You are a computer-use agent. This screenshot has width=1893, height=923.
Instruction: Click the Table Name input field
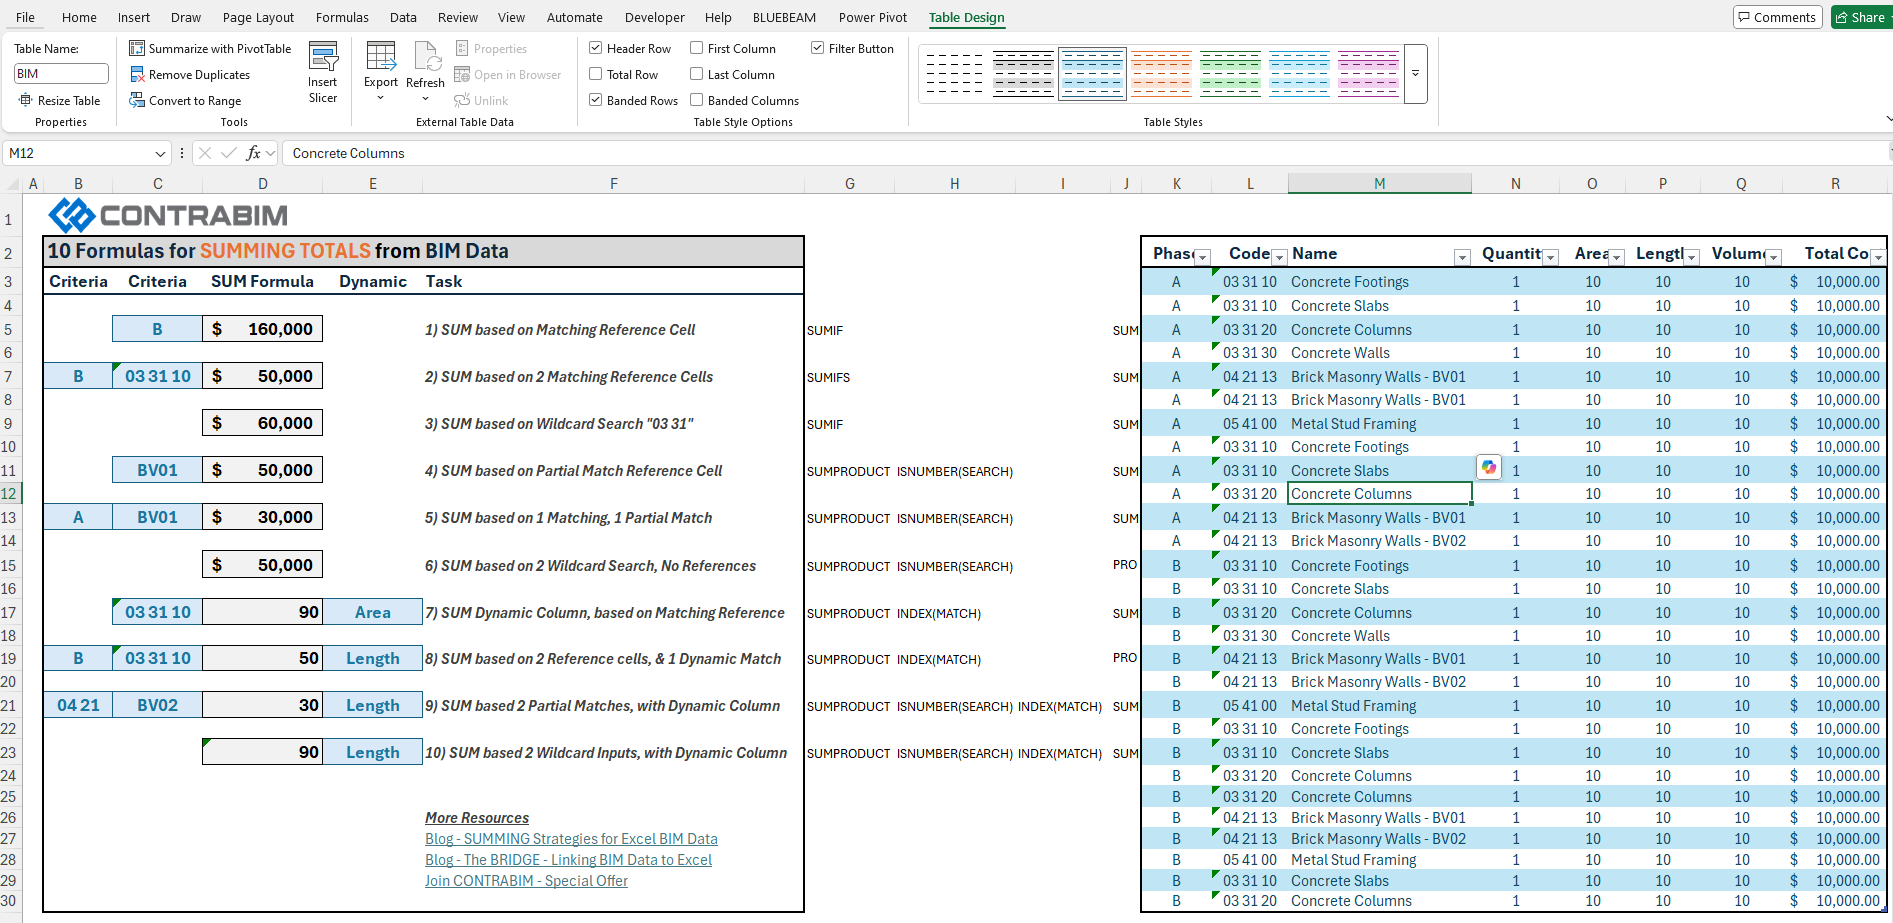pos(61,74)
